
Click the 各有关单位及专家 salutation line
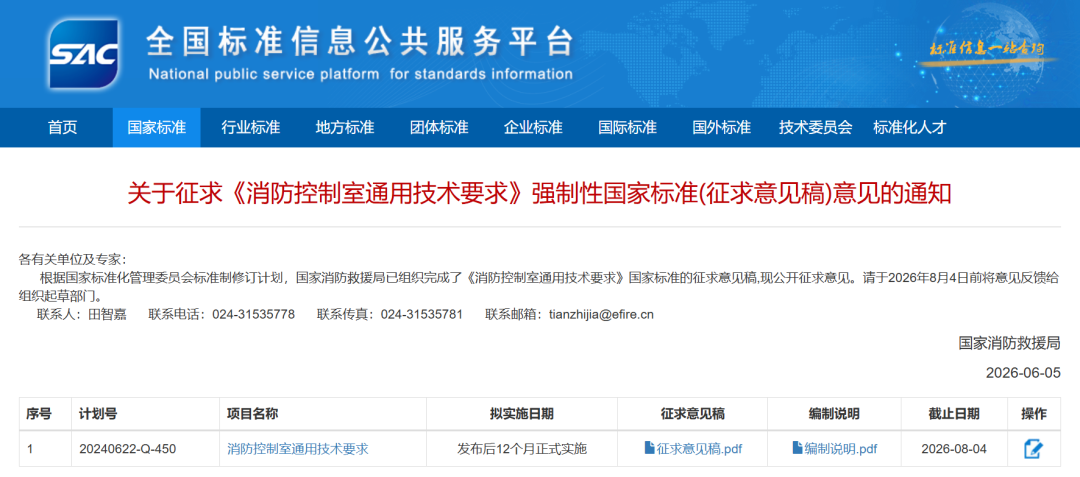pos(73,259)
